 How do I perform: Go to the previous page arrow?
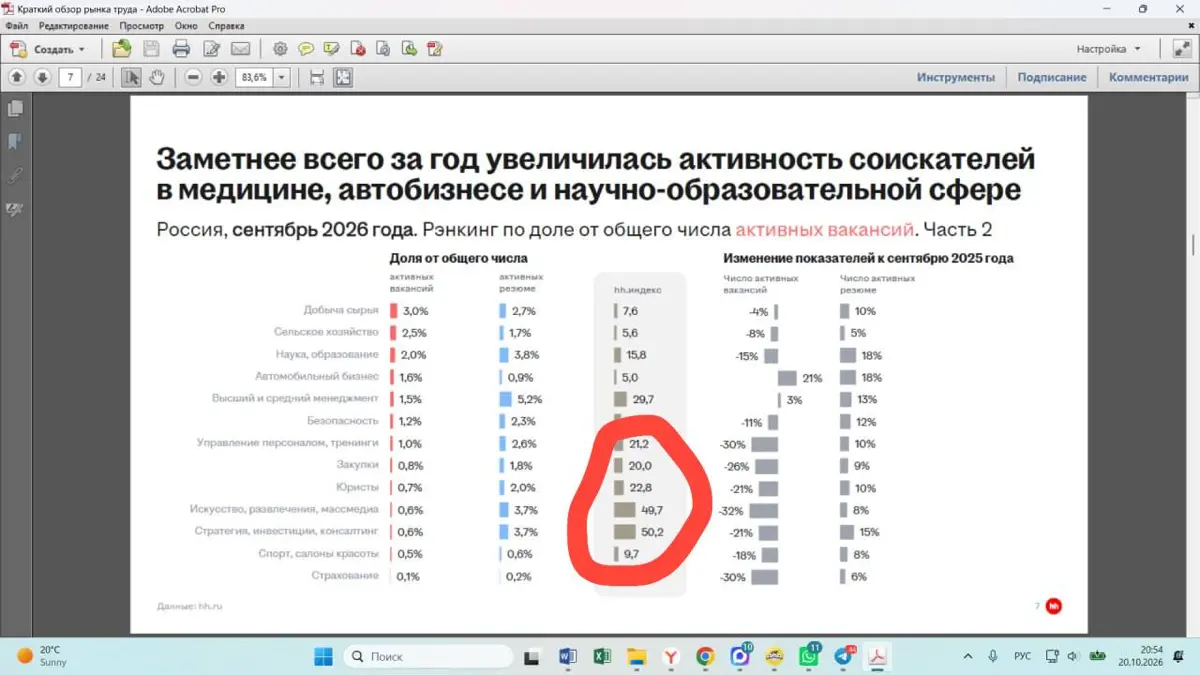pyautogui.click(x=17, y=77)
